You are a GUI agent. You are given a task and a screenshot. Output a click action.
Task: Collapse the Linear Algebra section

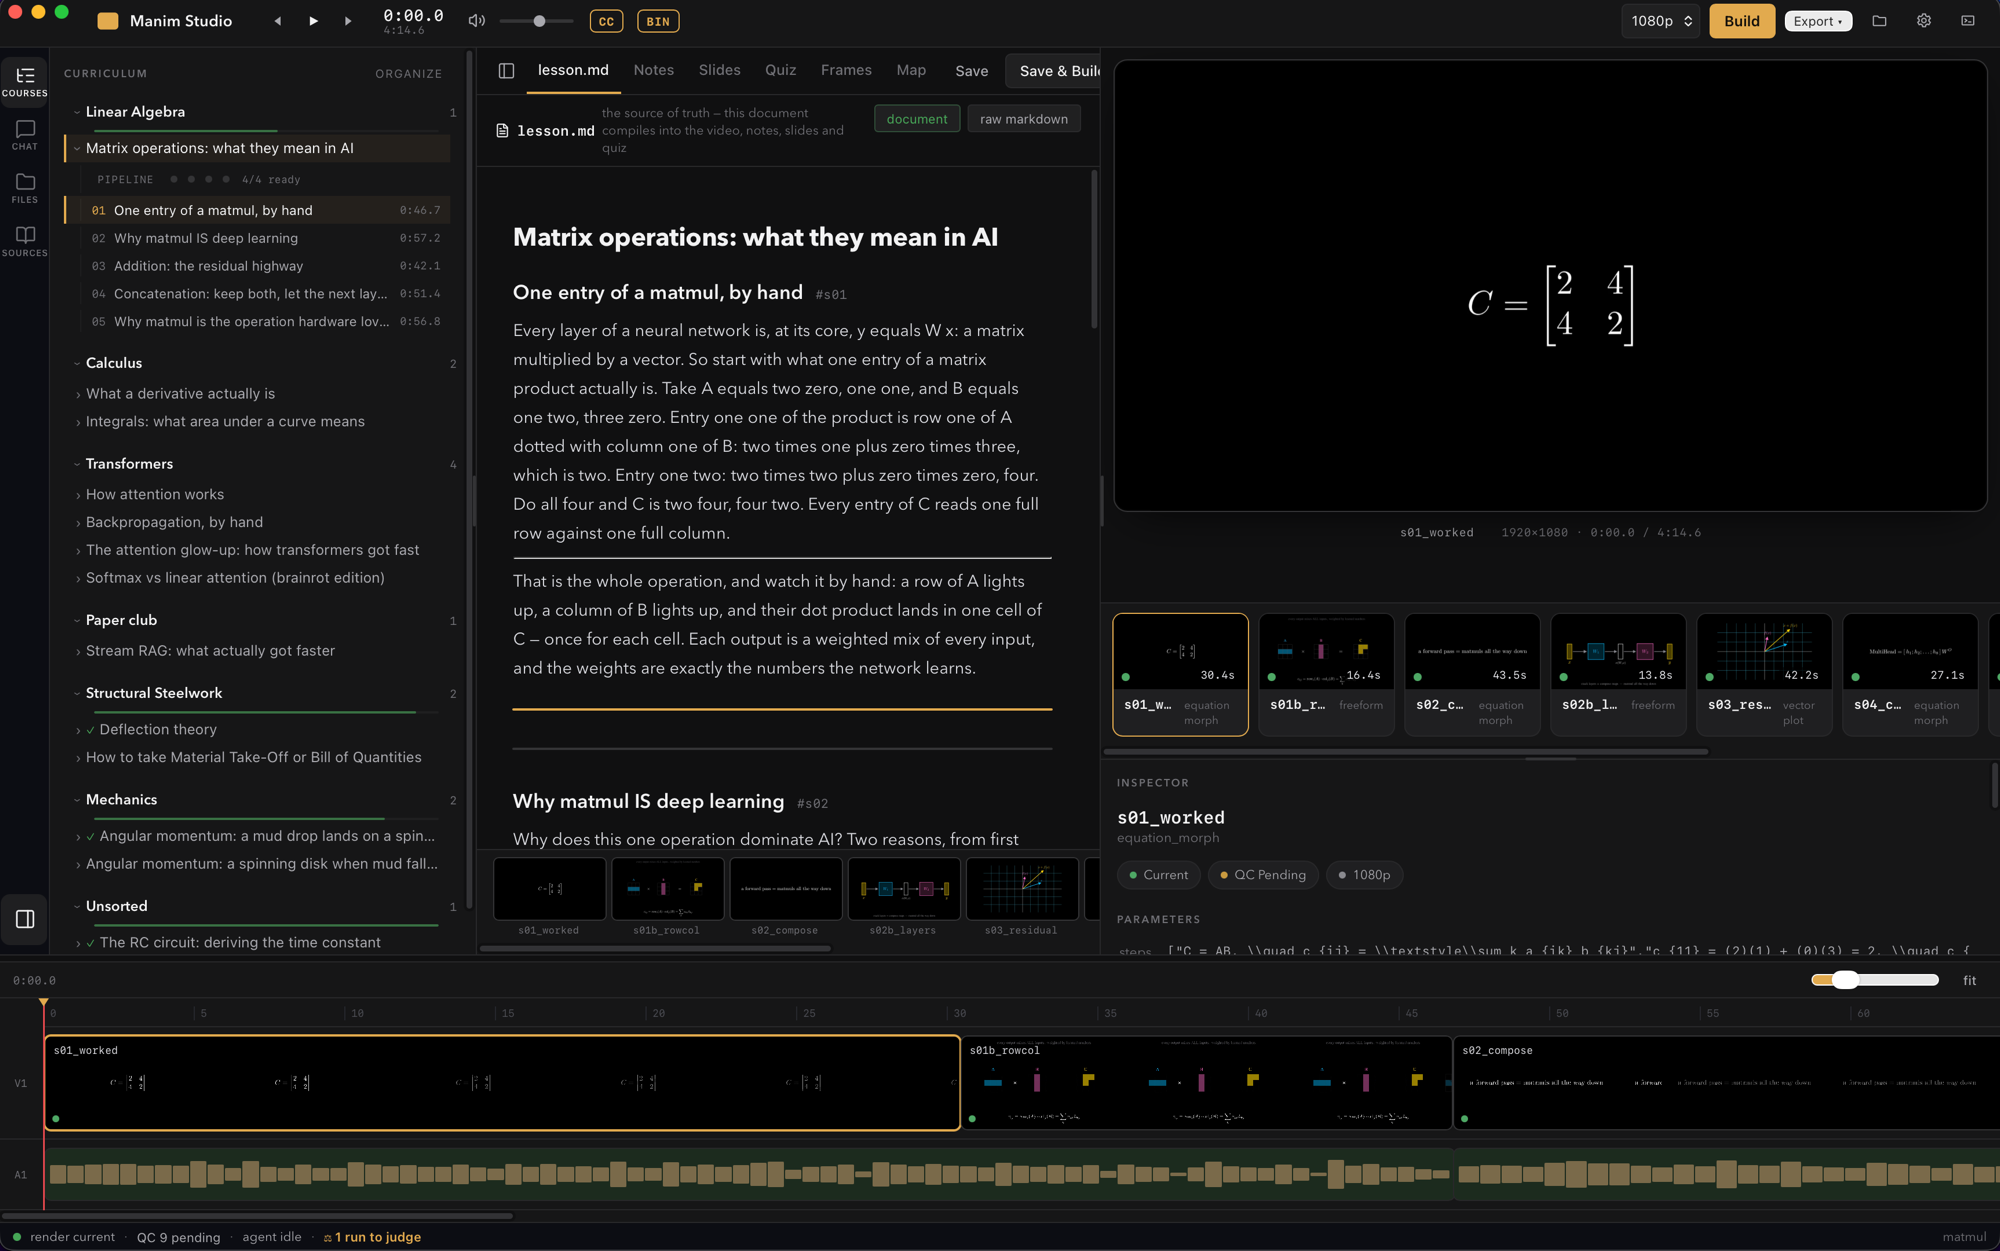[x=77, y=112]
